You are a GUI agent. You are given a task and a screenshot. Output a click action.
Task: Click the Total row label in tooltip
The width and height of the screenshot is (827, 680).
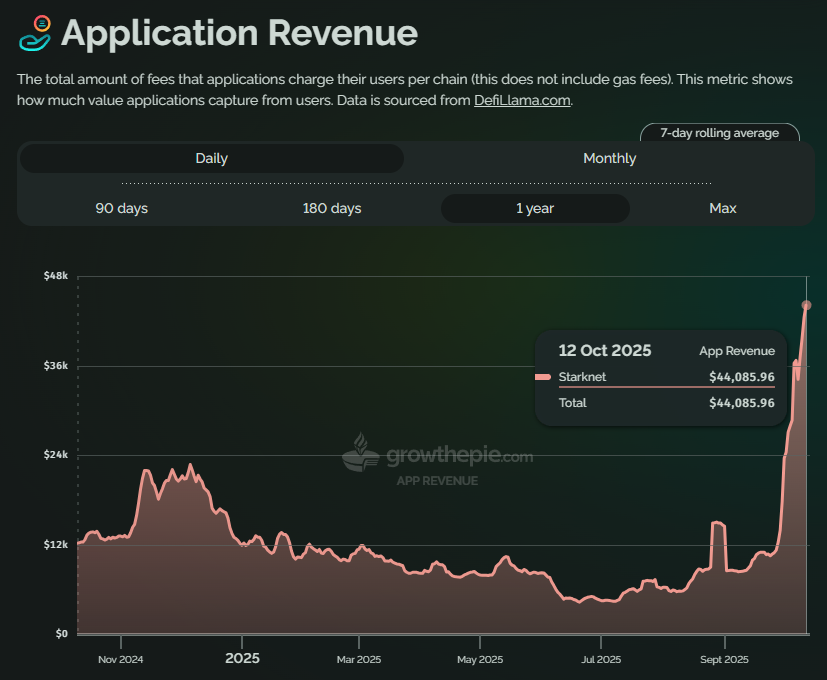point(572,403)
